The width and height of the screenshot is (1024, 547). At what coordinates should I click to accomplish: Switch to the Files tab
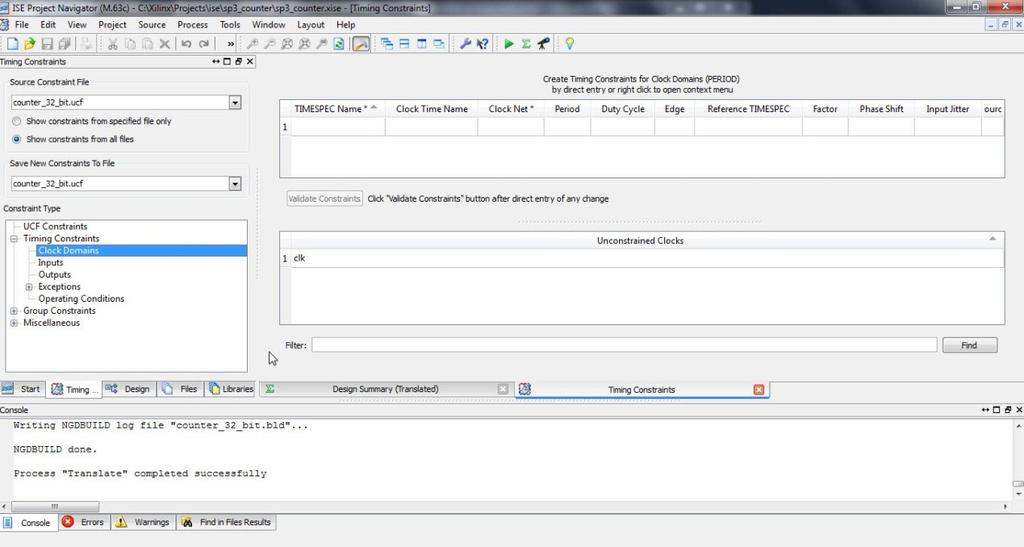tap(180, 389)
